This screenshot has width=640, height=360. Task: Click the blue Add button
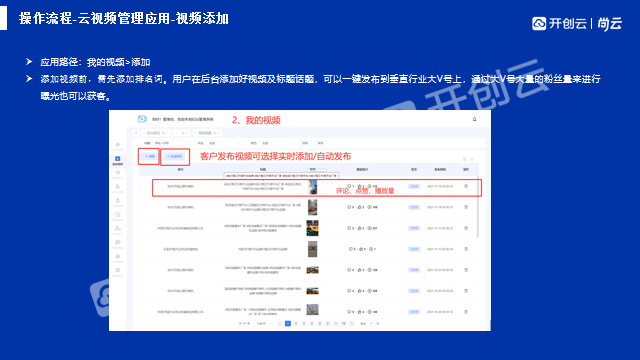149,156
